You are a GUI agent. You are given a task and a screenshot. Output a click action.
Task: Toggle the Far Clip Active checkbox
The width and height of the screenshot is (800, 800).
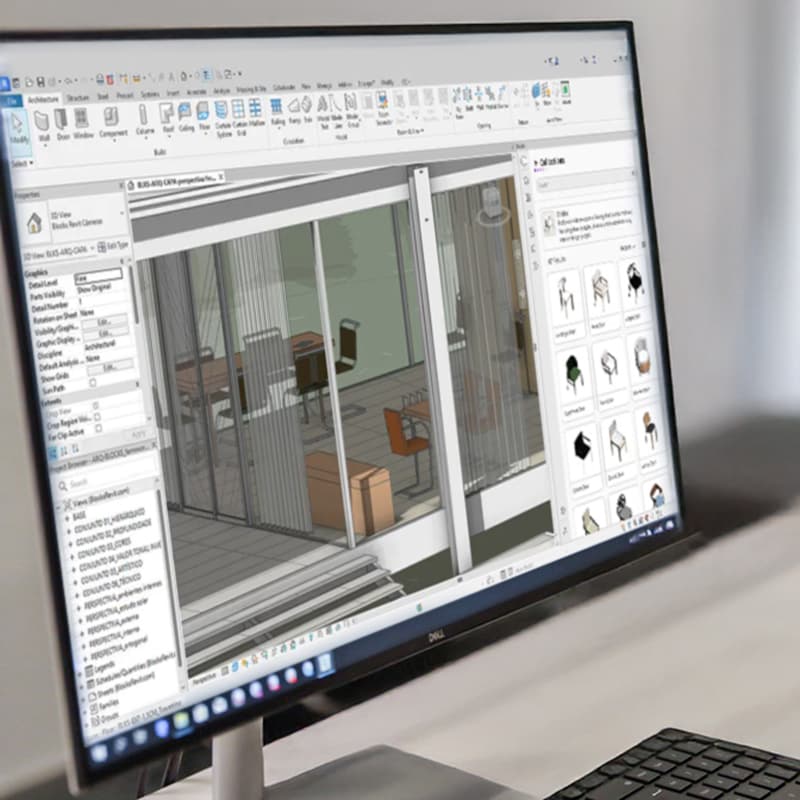[x=98, y=429]
